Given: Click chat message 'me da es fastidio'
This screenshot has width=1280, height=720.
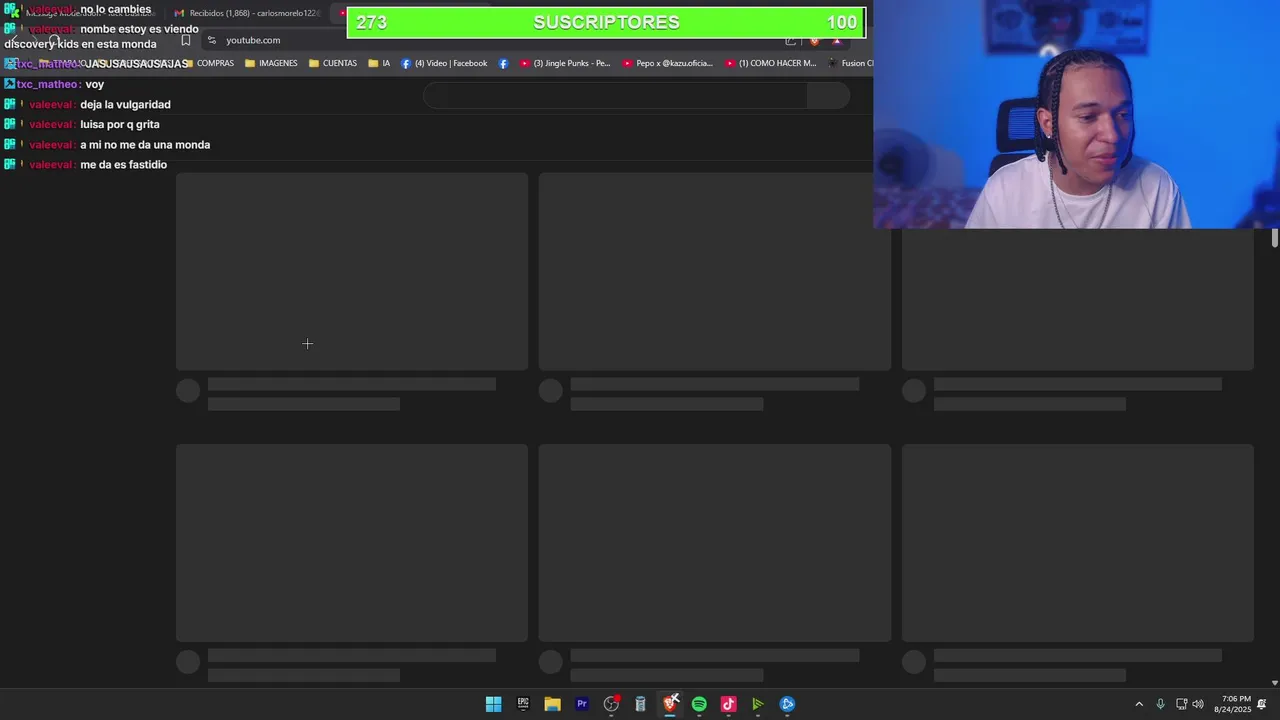Looking at the screenshot, I should coord(123,164).
